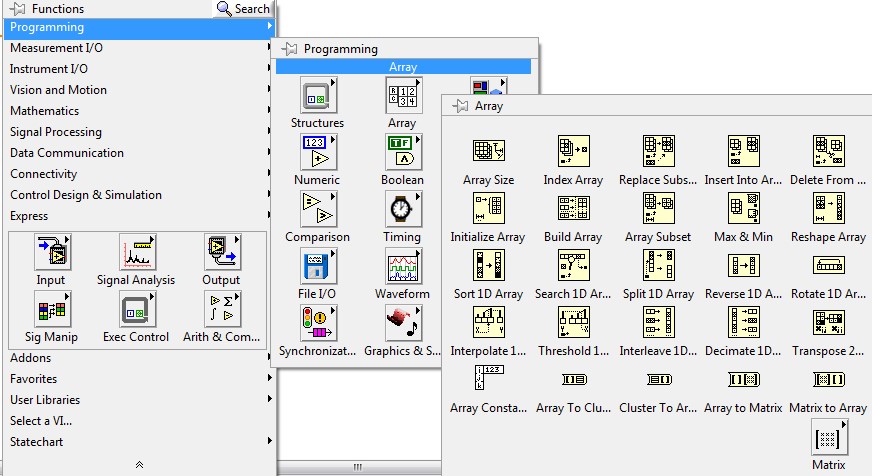Viewport: 872px width, 476px height.
Task: Select the Split 1D Array function
Action: [x=658, y=265]
